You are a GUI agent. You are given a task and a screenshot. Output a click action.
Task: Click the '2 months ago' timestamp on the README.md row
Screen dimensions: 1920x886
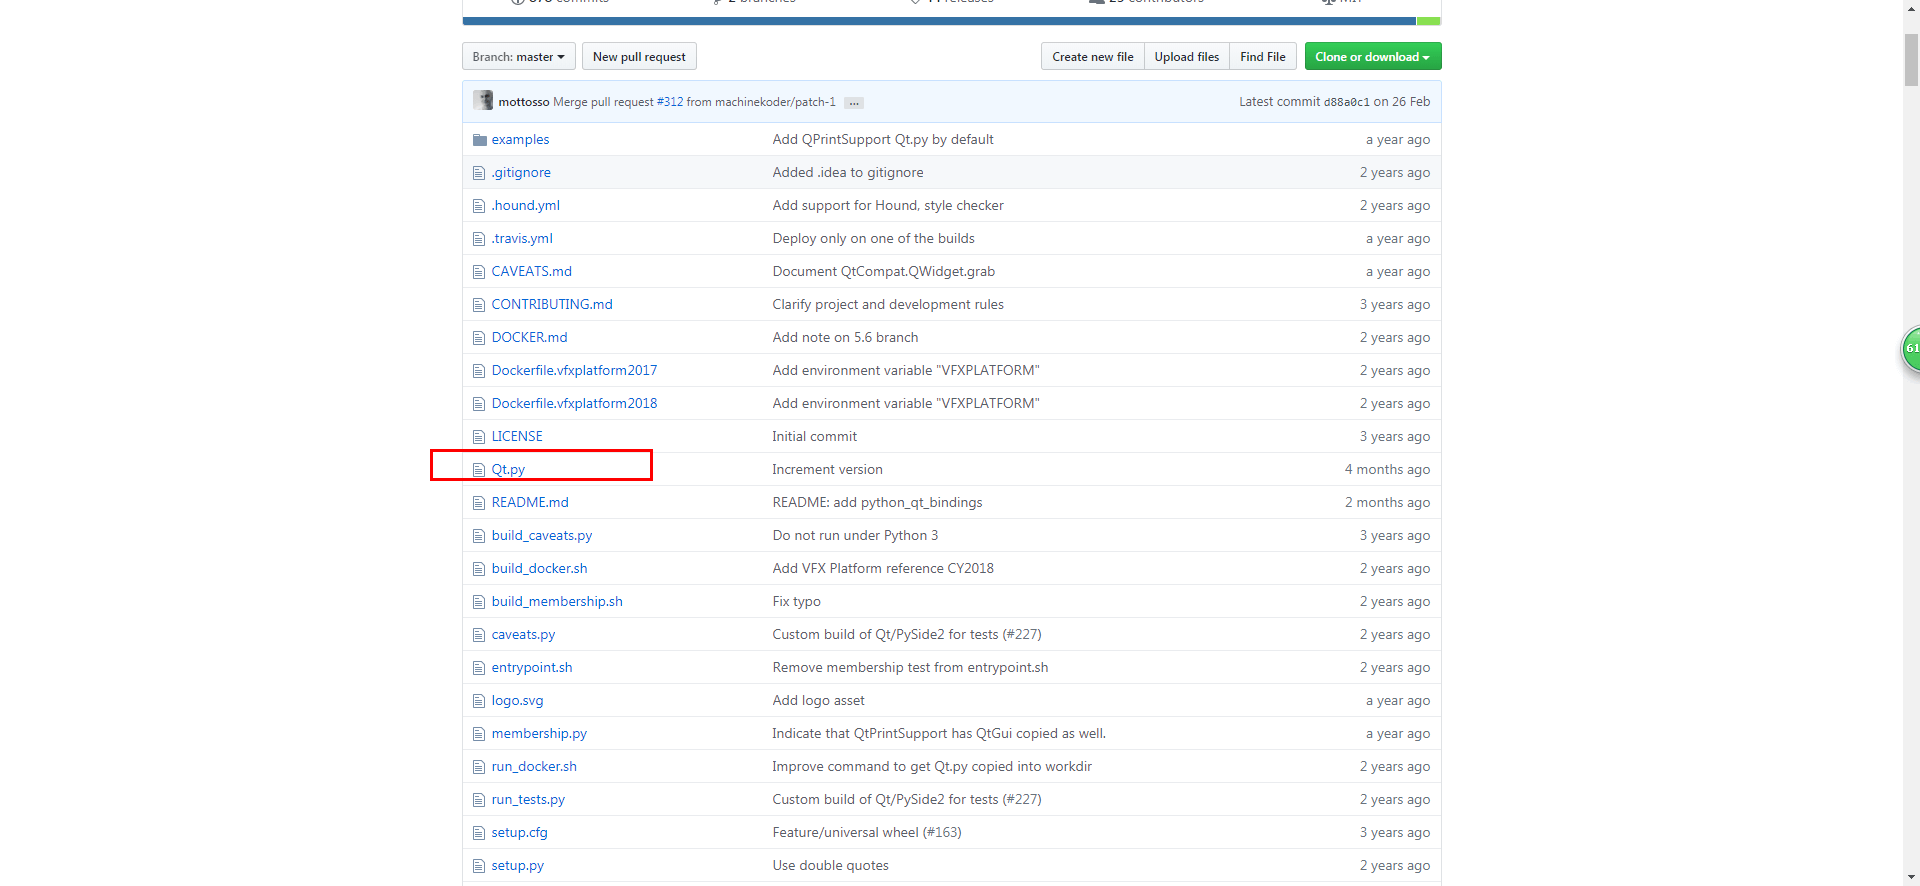pyautogui.click(x=1387, y=503)
